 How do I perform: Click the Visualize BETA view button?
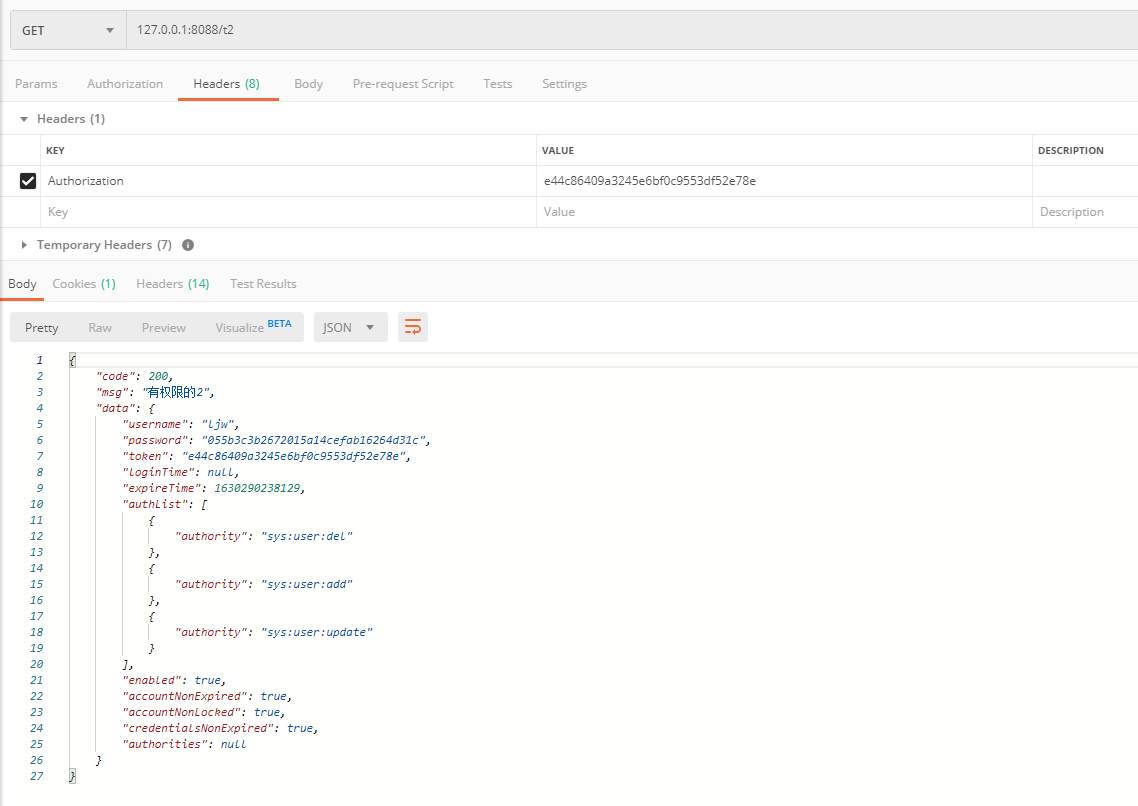click(253, 327)
